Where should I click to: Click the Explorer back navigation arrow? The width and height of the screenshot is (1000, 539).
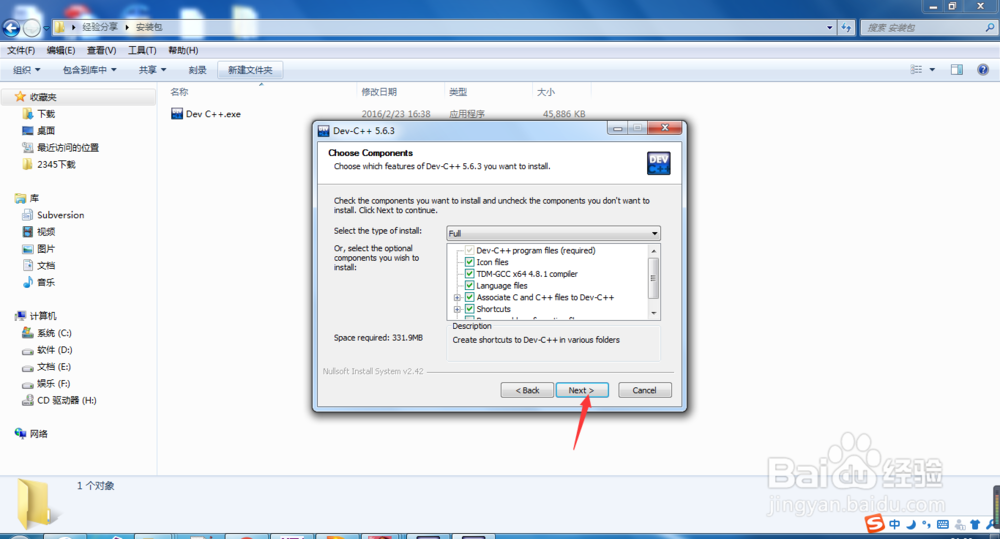[x=11, y=27]
